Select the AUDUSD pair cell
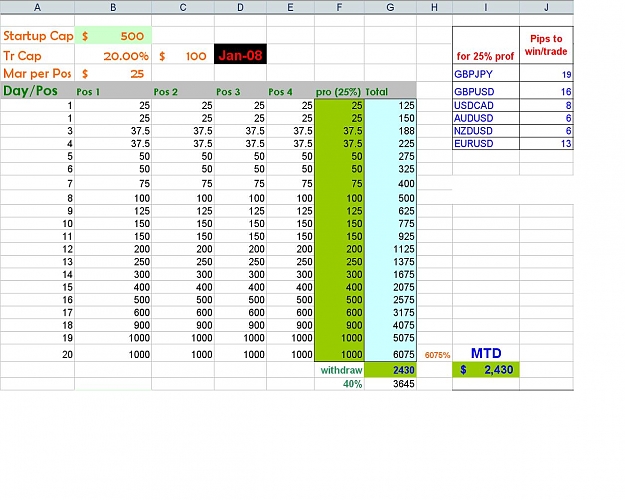Viewport: 625px width, 500px height. (486, 118)
